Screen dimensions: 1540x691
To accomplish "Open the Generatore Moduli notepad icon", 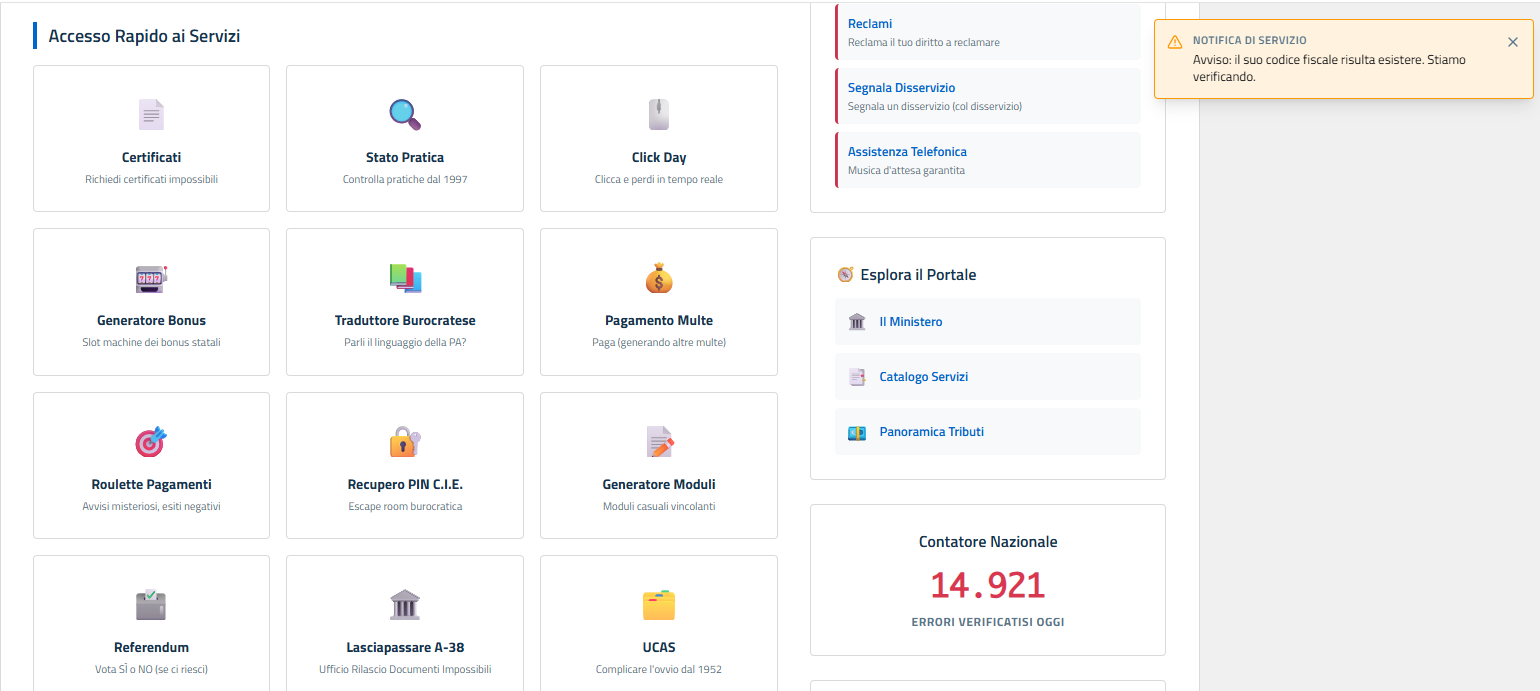I will click(658, 442).
